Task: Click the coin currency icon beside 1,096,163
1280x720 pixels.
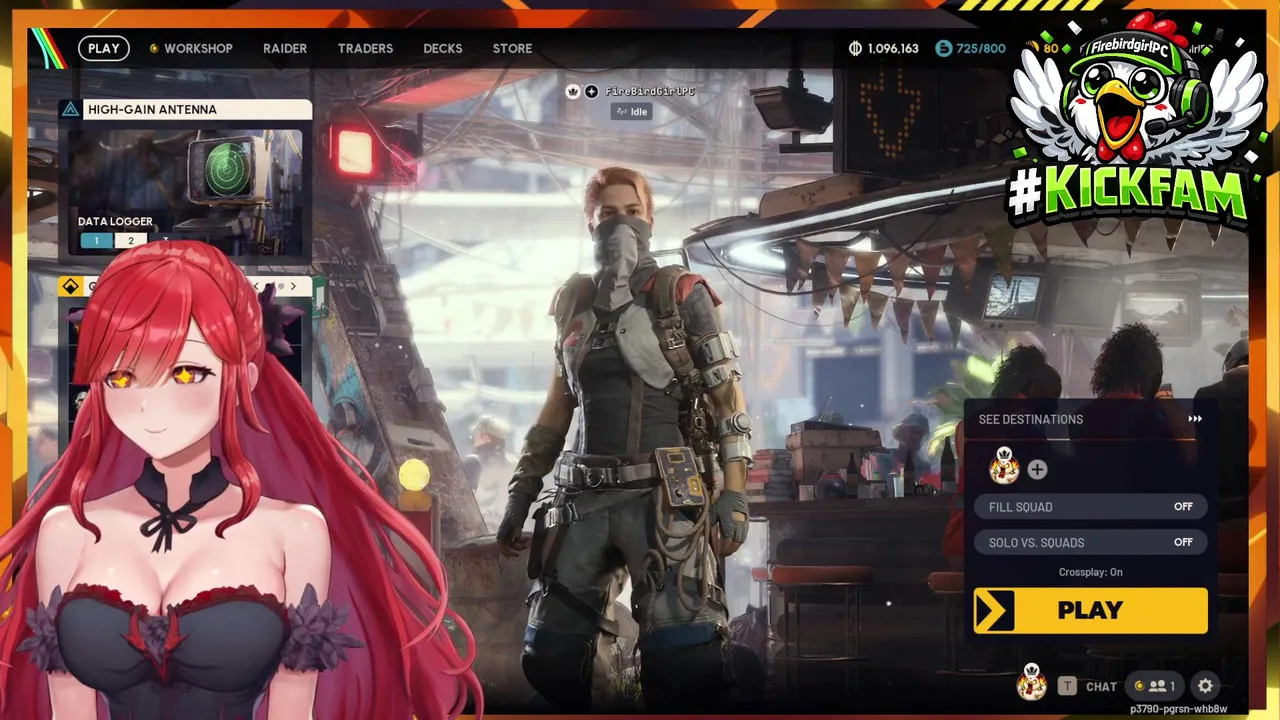Action: pyautogui.click(x=855, y=48)
